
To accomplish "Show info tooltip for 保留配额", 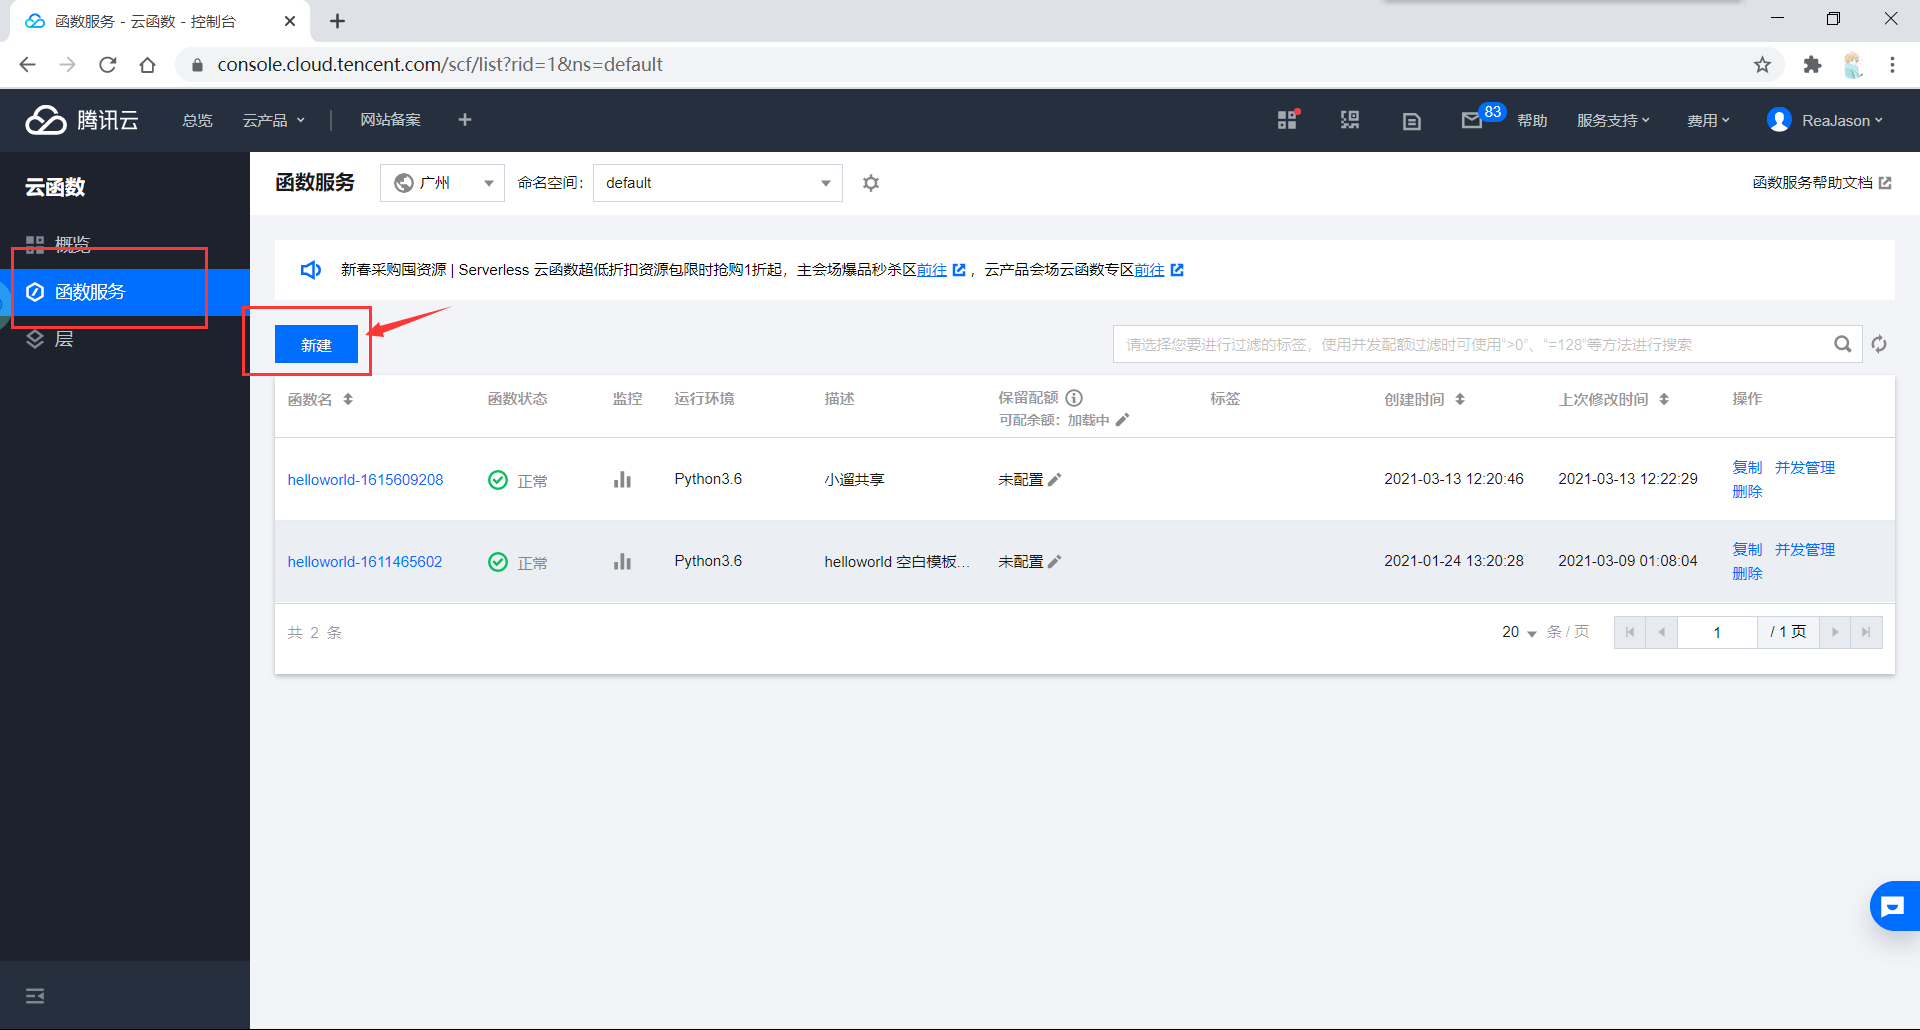I will [1074, 398].
